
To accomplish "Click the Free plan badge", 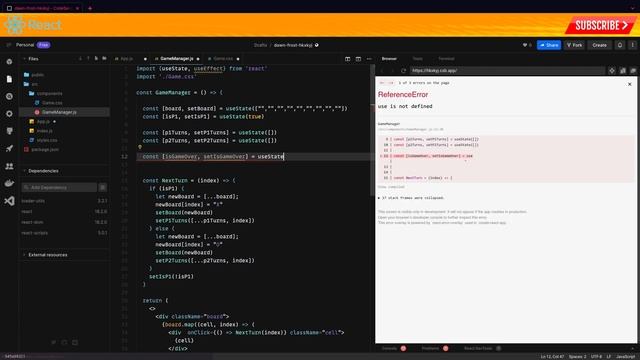I will click(x=43, y=45).
